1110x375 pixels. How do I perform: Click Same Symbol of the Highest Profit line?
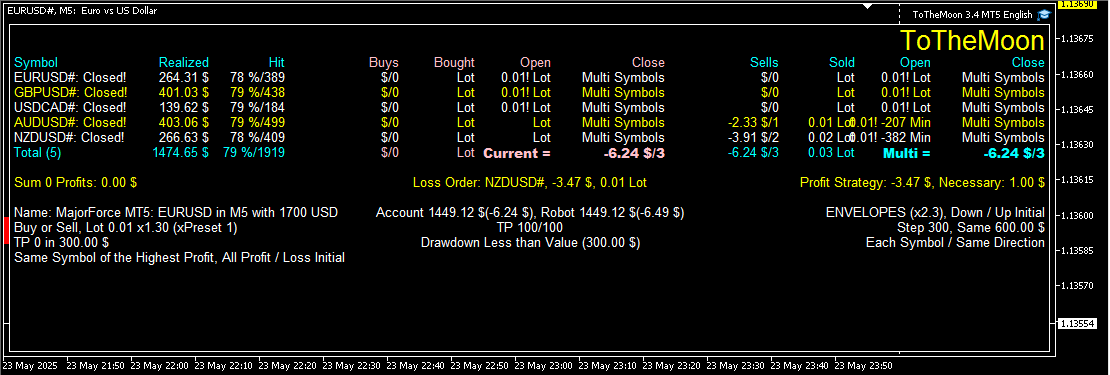[x=180, y=258]
